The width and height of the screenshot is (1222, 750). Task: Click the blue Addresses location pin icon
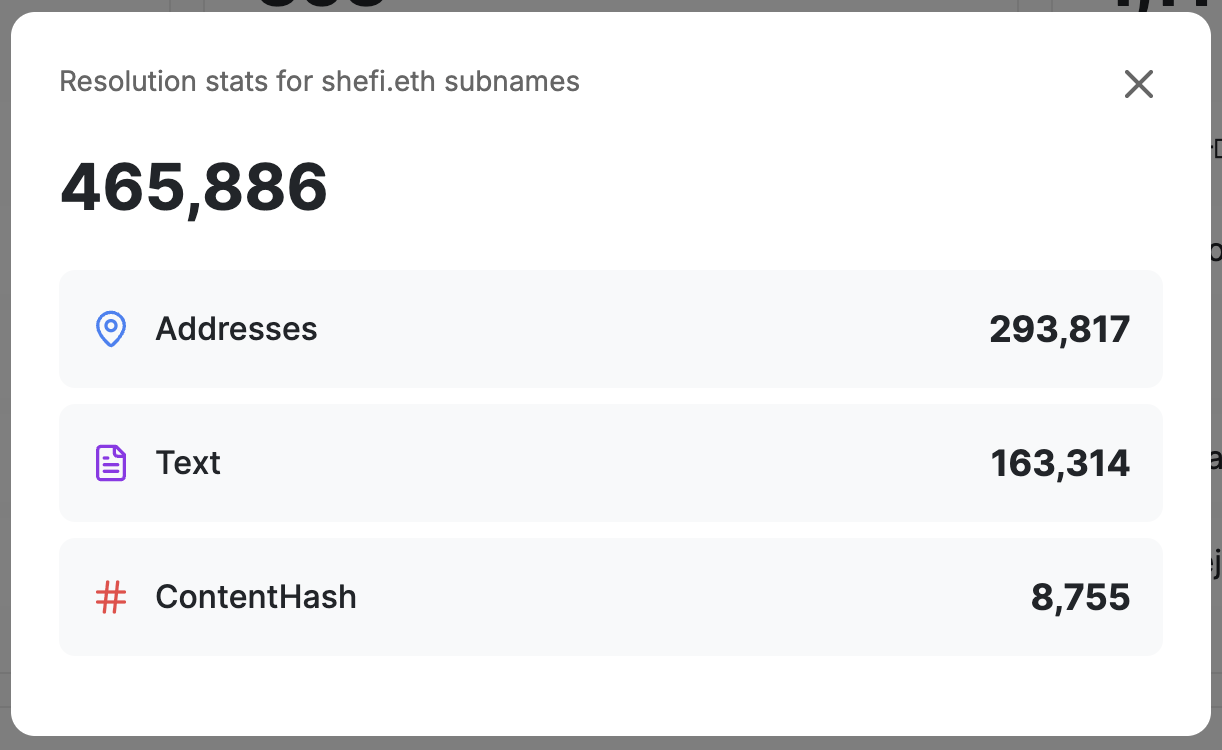[x=110, y=329]
